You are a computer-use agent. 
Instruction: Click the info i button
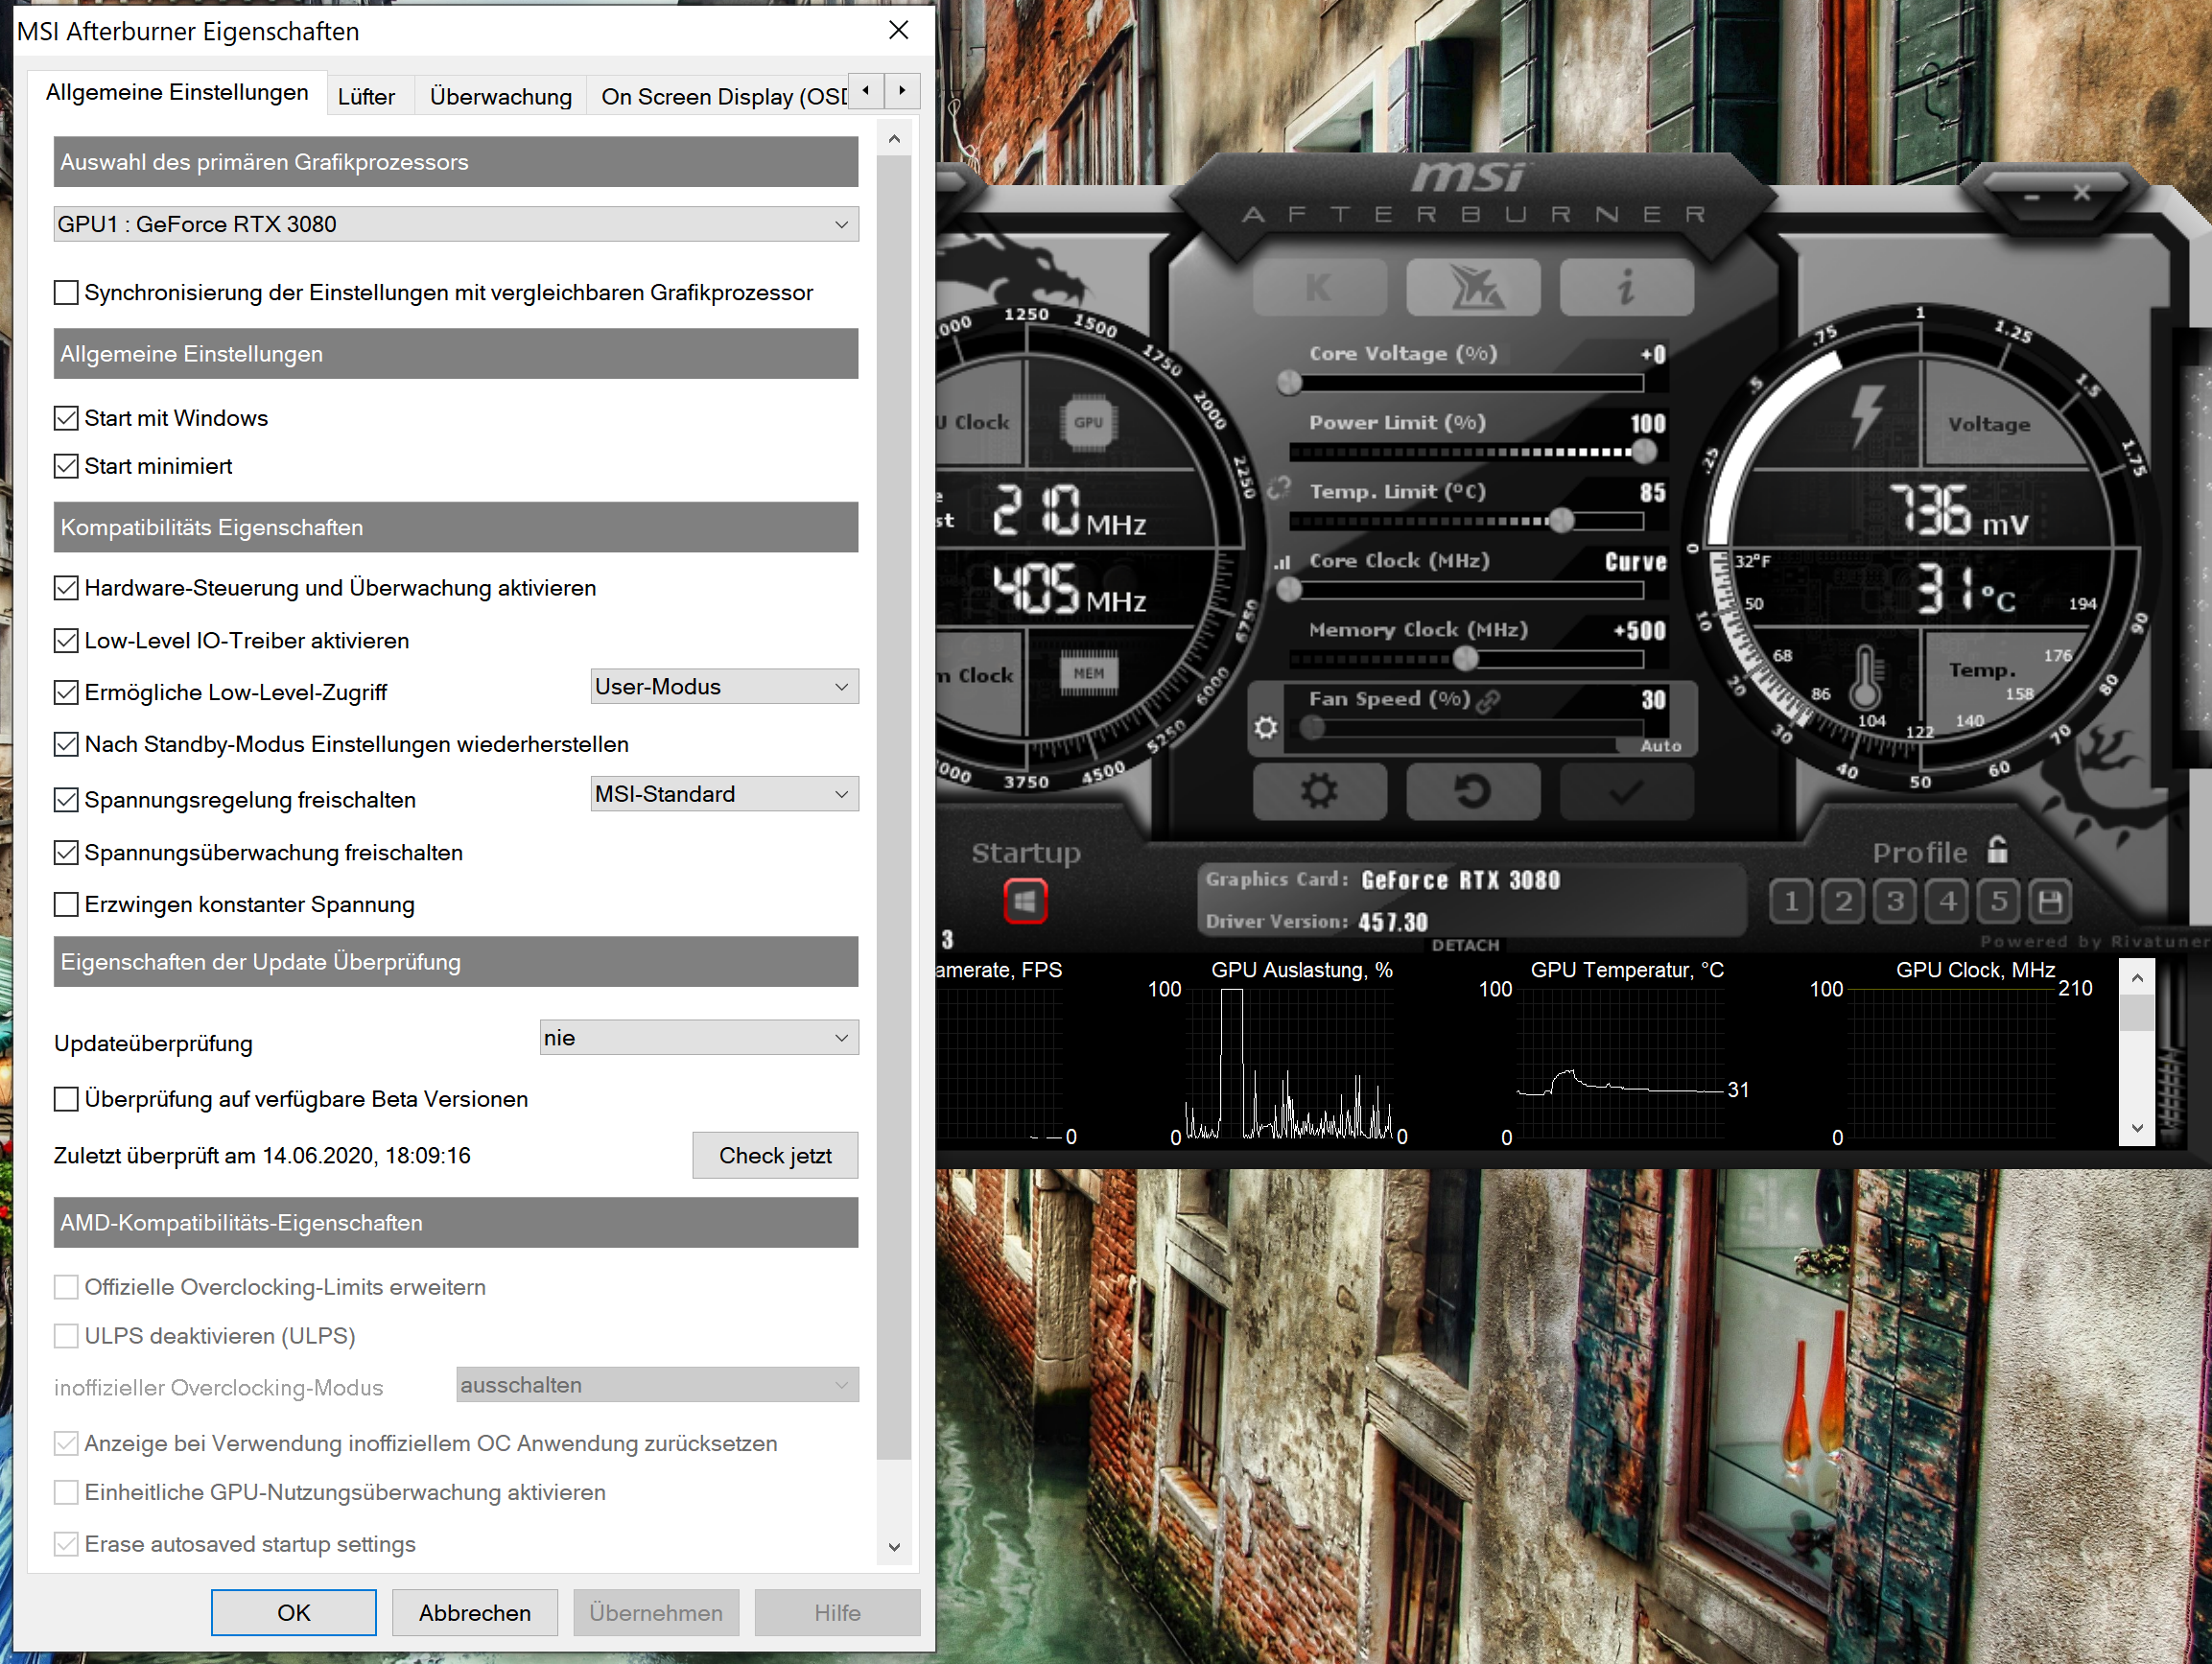(1626, 288)
